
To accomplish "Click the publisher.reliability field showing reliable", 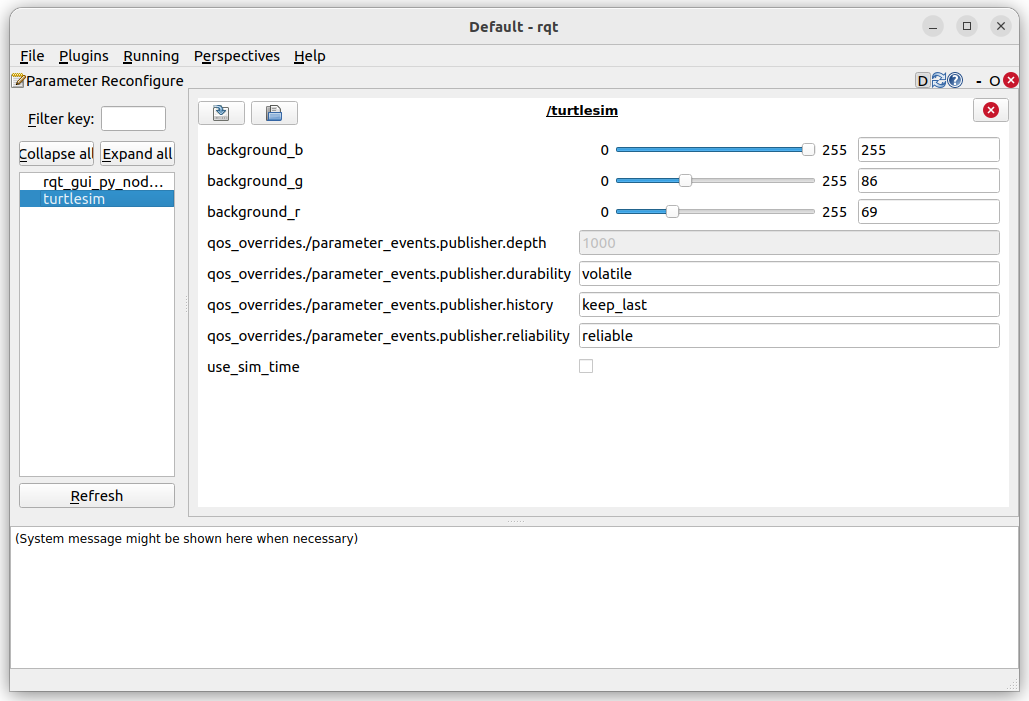I will click(x=789, y=335).
